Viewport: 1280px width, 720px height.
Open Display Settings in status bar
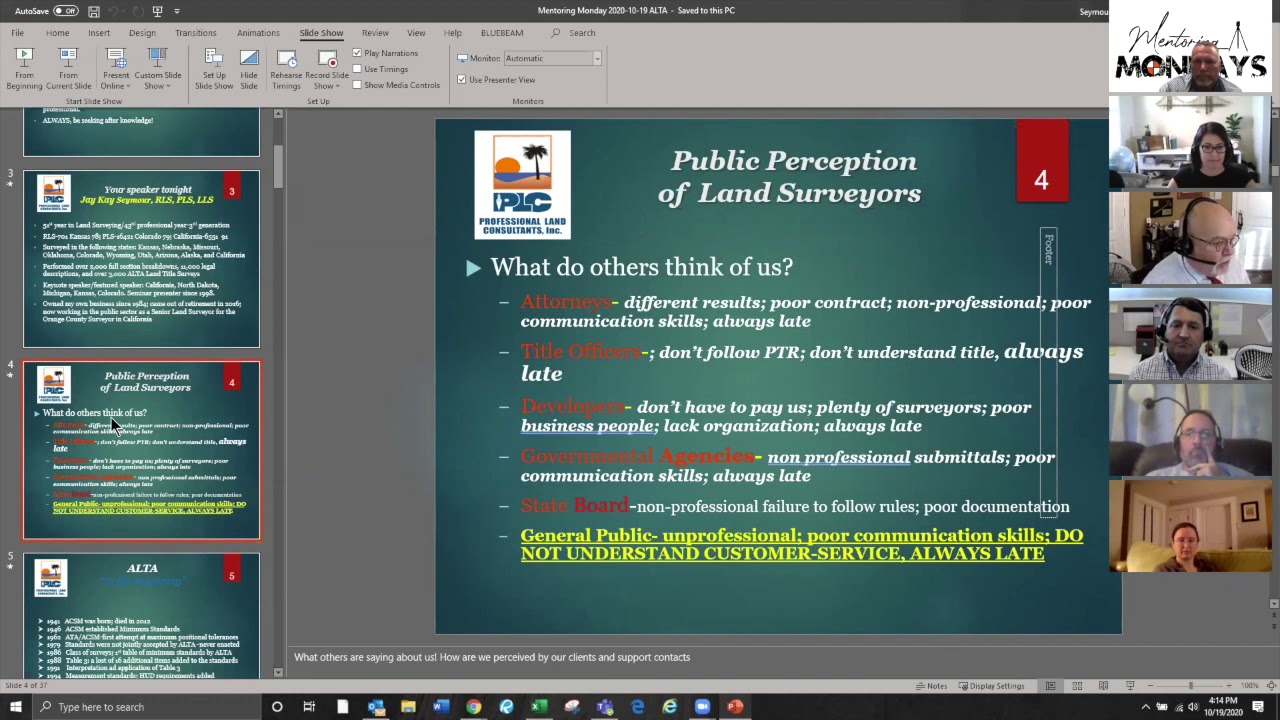pyautogui.click(x=991, y=686)
